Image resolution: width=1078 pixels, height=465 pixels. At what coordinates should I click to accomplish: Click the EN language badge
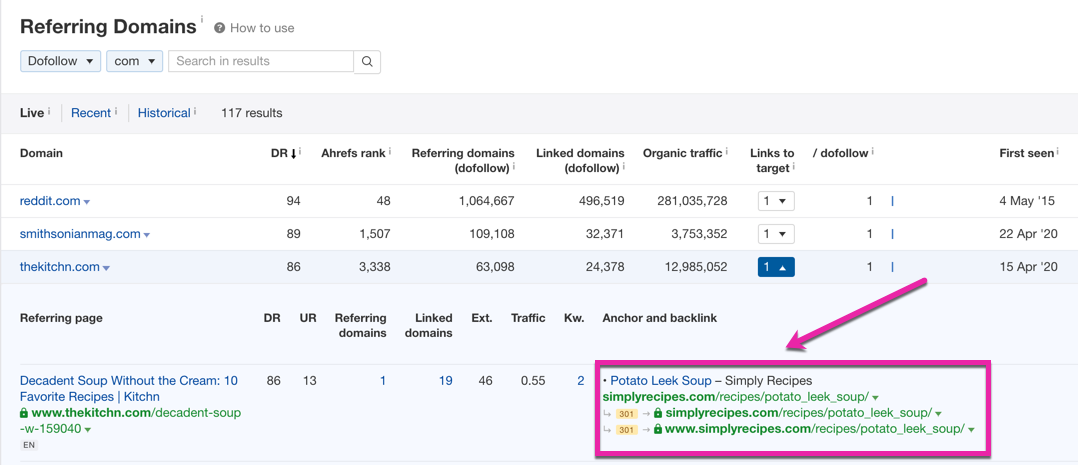[x=28, y=445]
